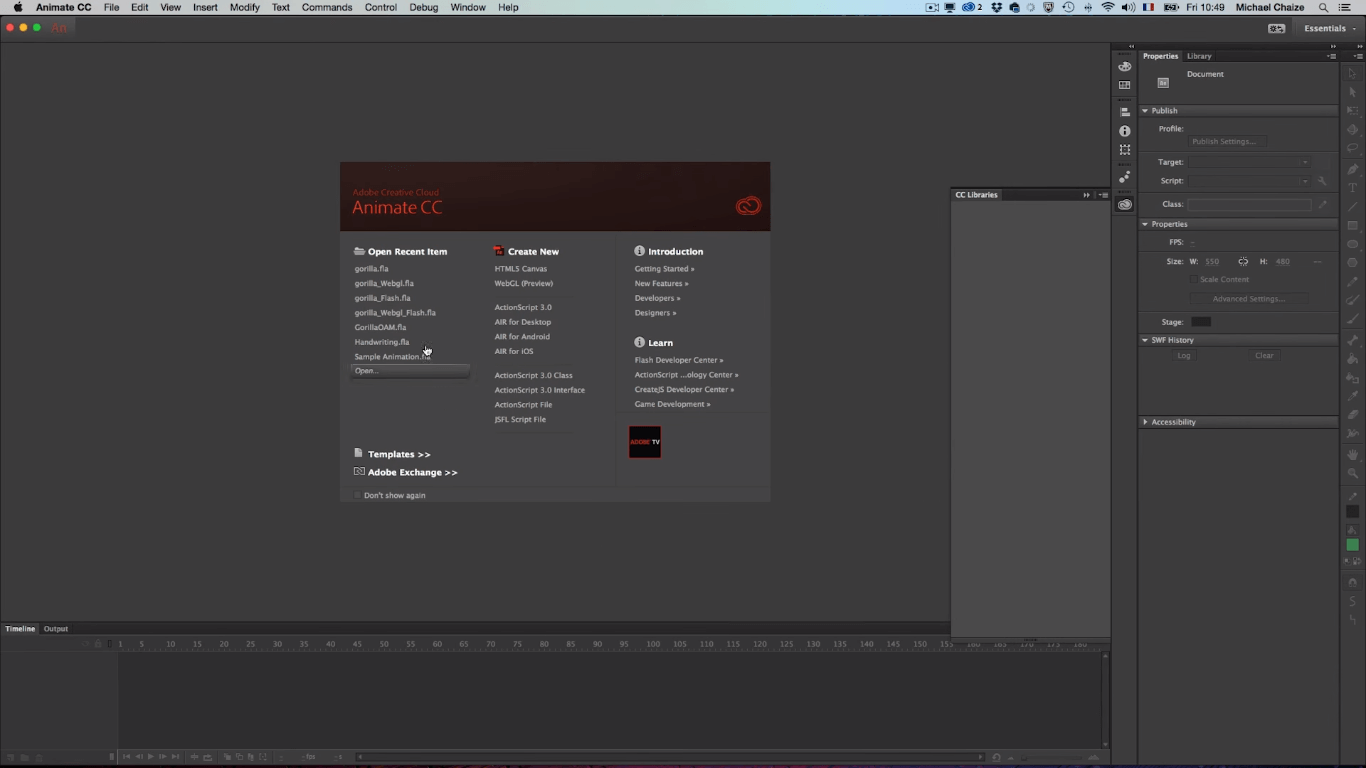The width and height of the screenshot is (1366, 768).
Task: Click the timeline Play button
Action: click(151, 757)
